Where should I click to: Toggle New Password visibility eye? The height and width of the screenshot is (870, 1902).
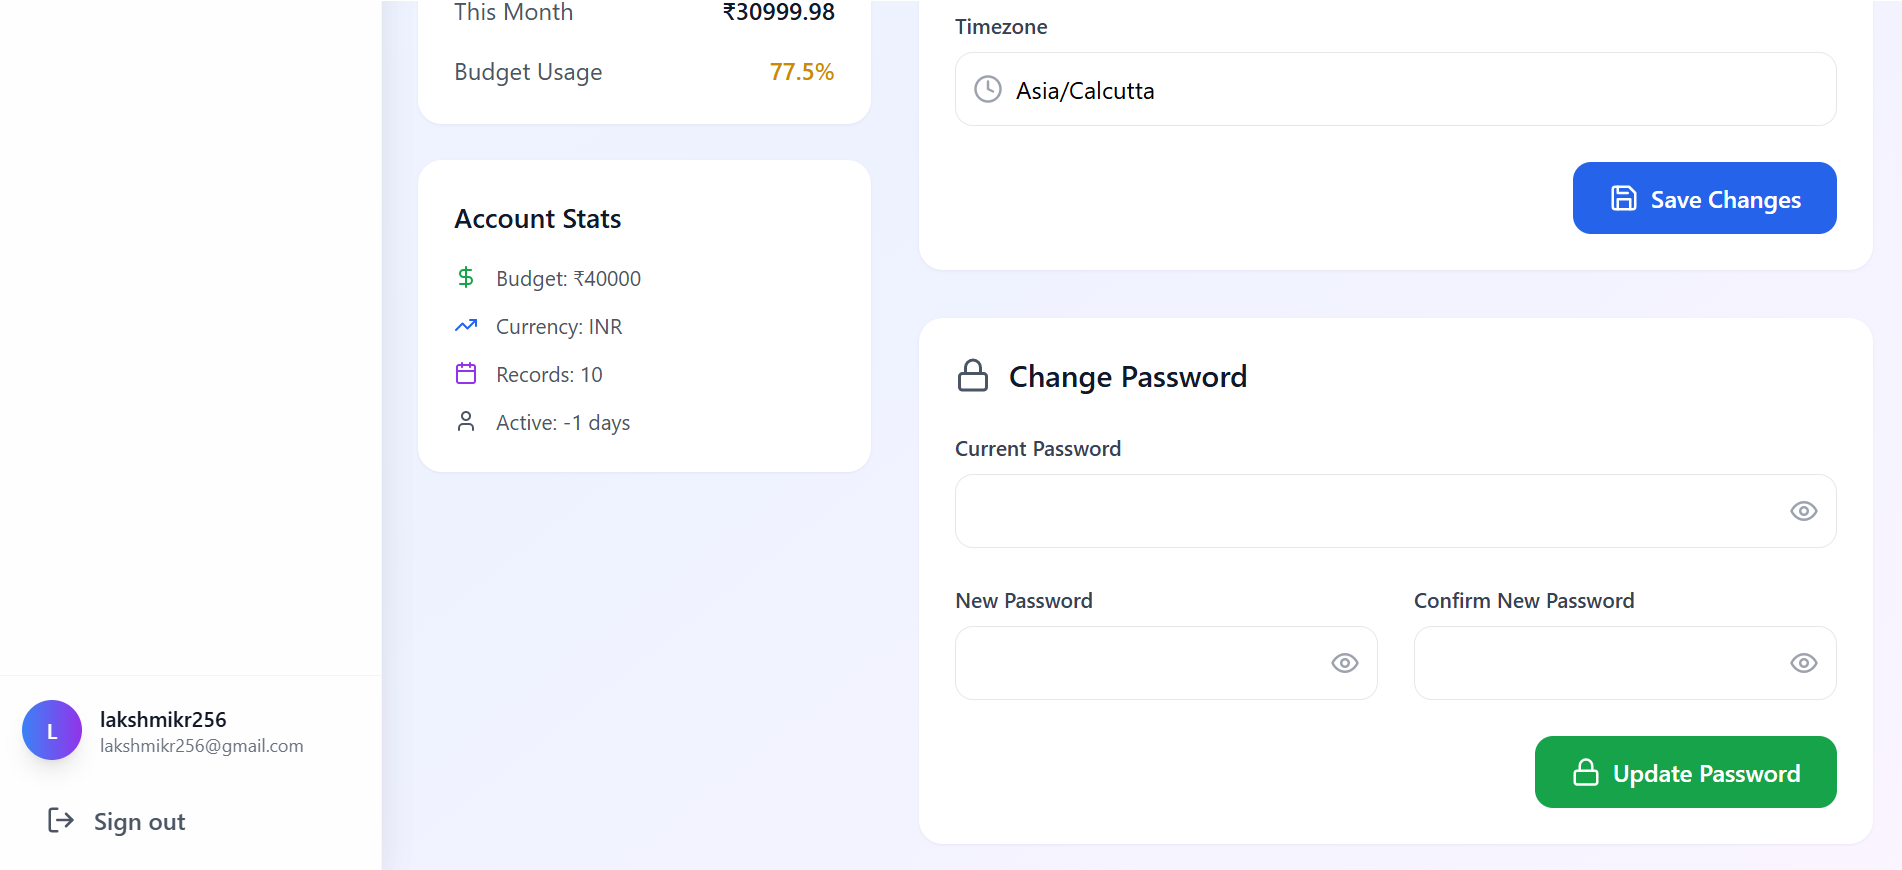click(1344, 663)
